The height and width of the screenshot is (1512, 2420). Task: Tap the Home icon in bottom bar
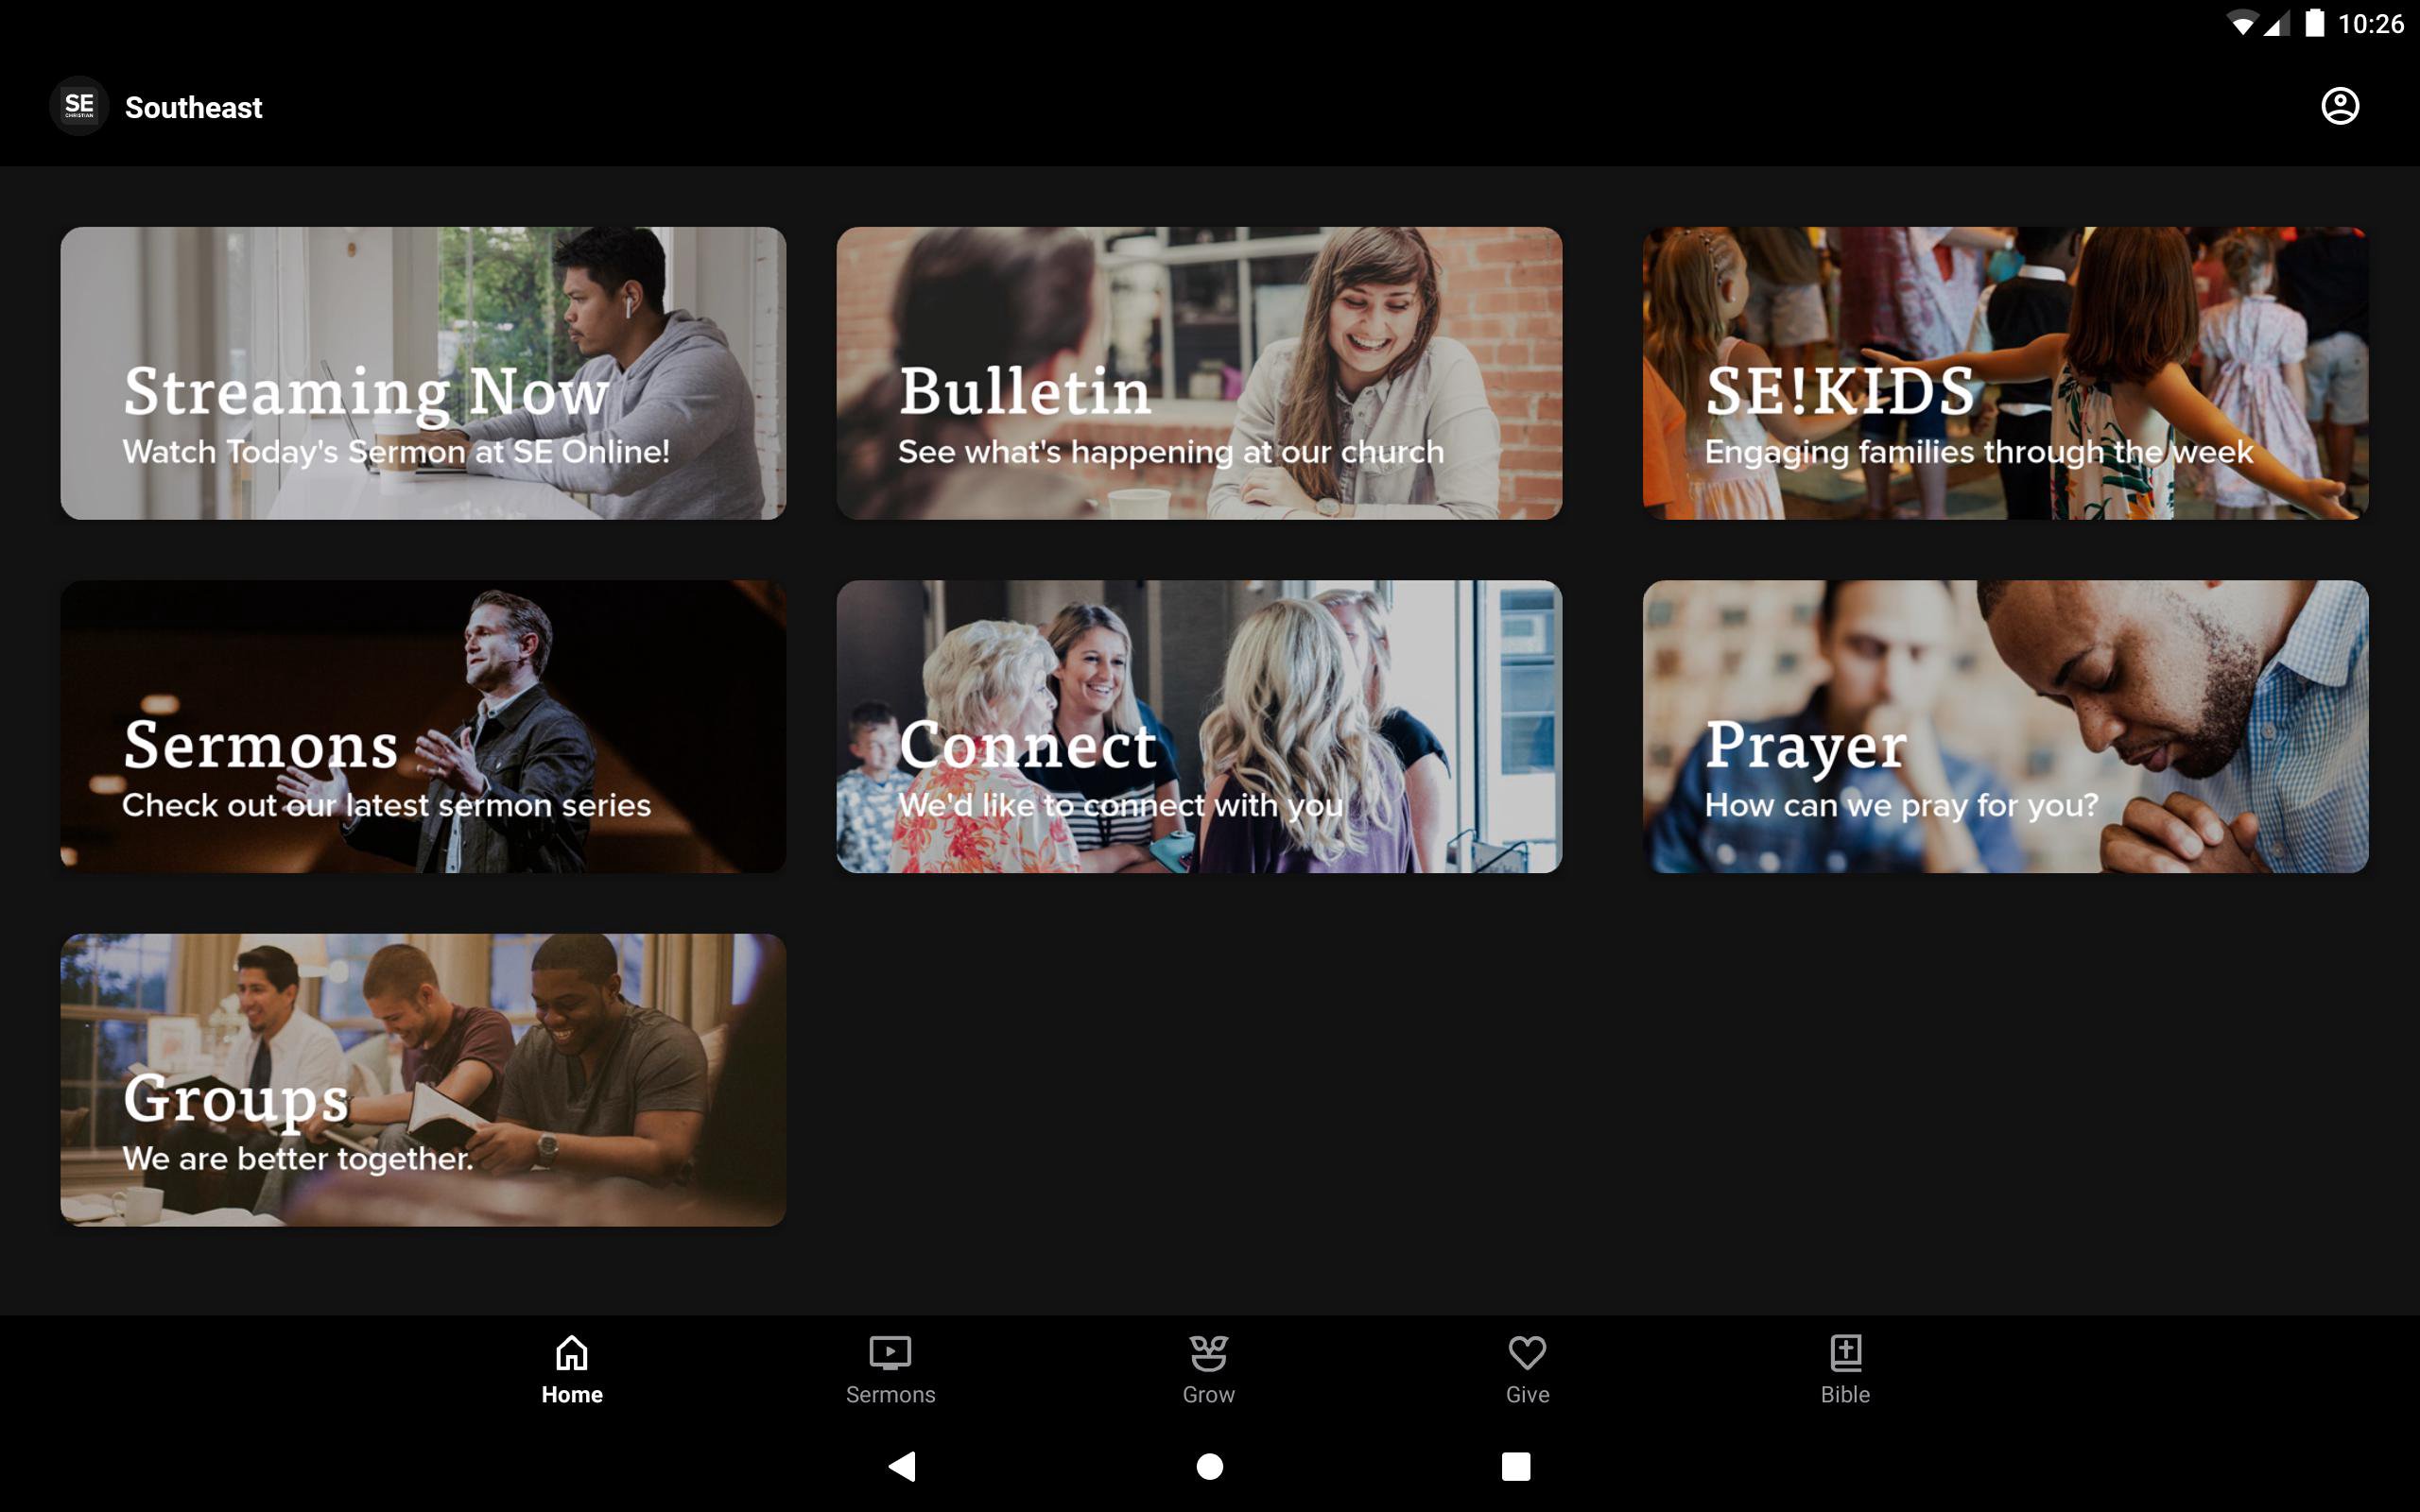click(572, 1353)
